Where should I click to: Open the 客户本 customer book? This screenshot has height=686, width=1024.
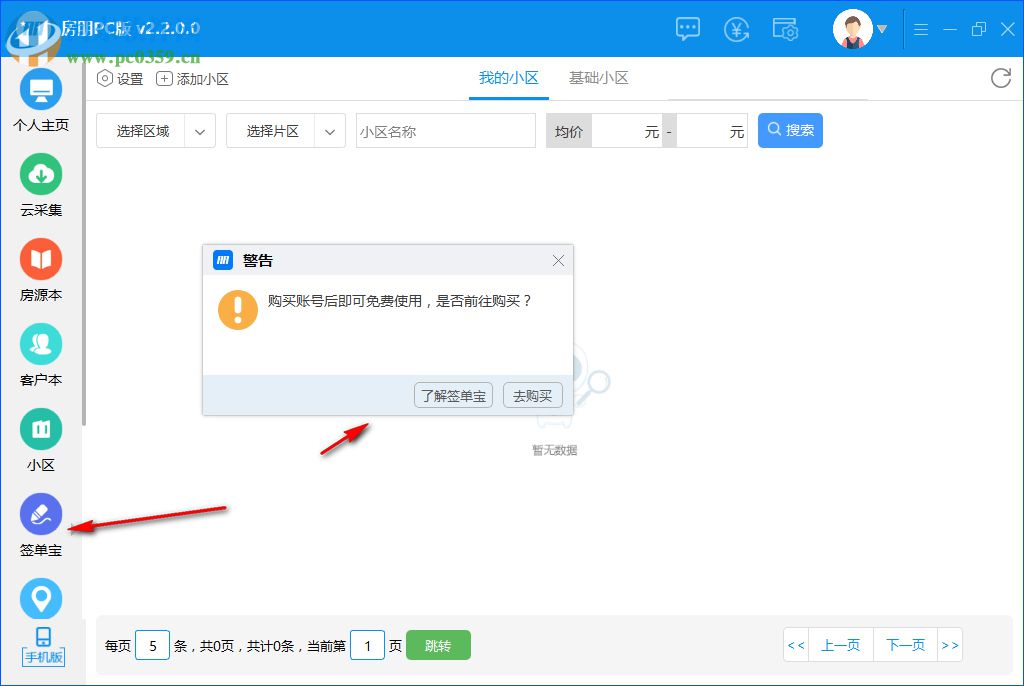pos(40,350)
